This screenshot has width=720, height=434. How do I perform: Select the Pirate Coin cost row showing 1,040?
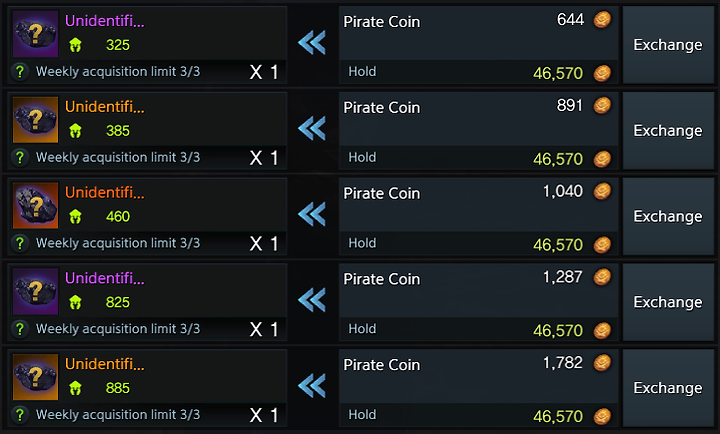(478, 204)
